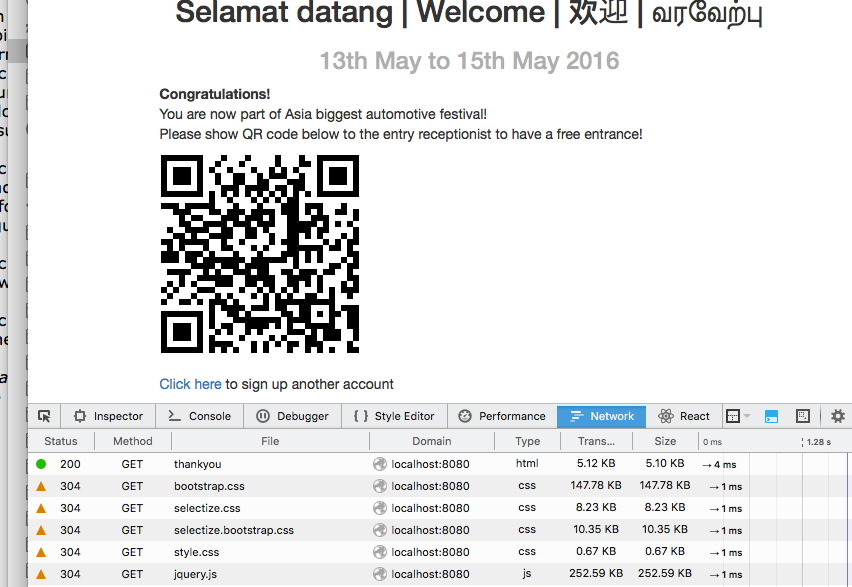Open the Style Editor tab

click(393, 416)
